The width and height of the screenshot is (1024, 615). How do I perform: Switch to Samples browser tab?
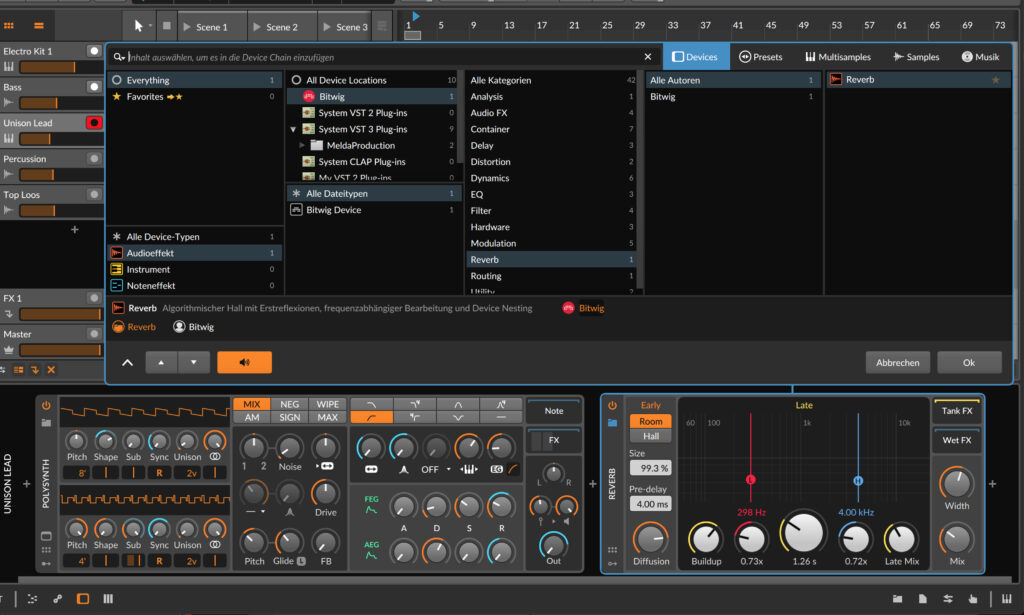[916, 57]
